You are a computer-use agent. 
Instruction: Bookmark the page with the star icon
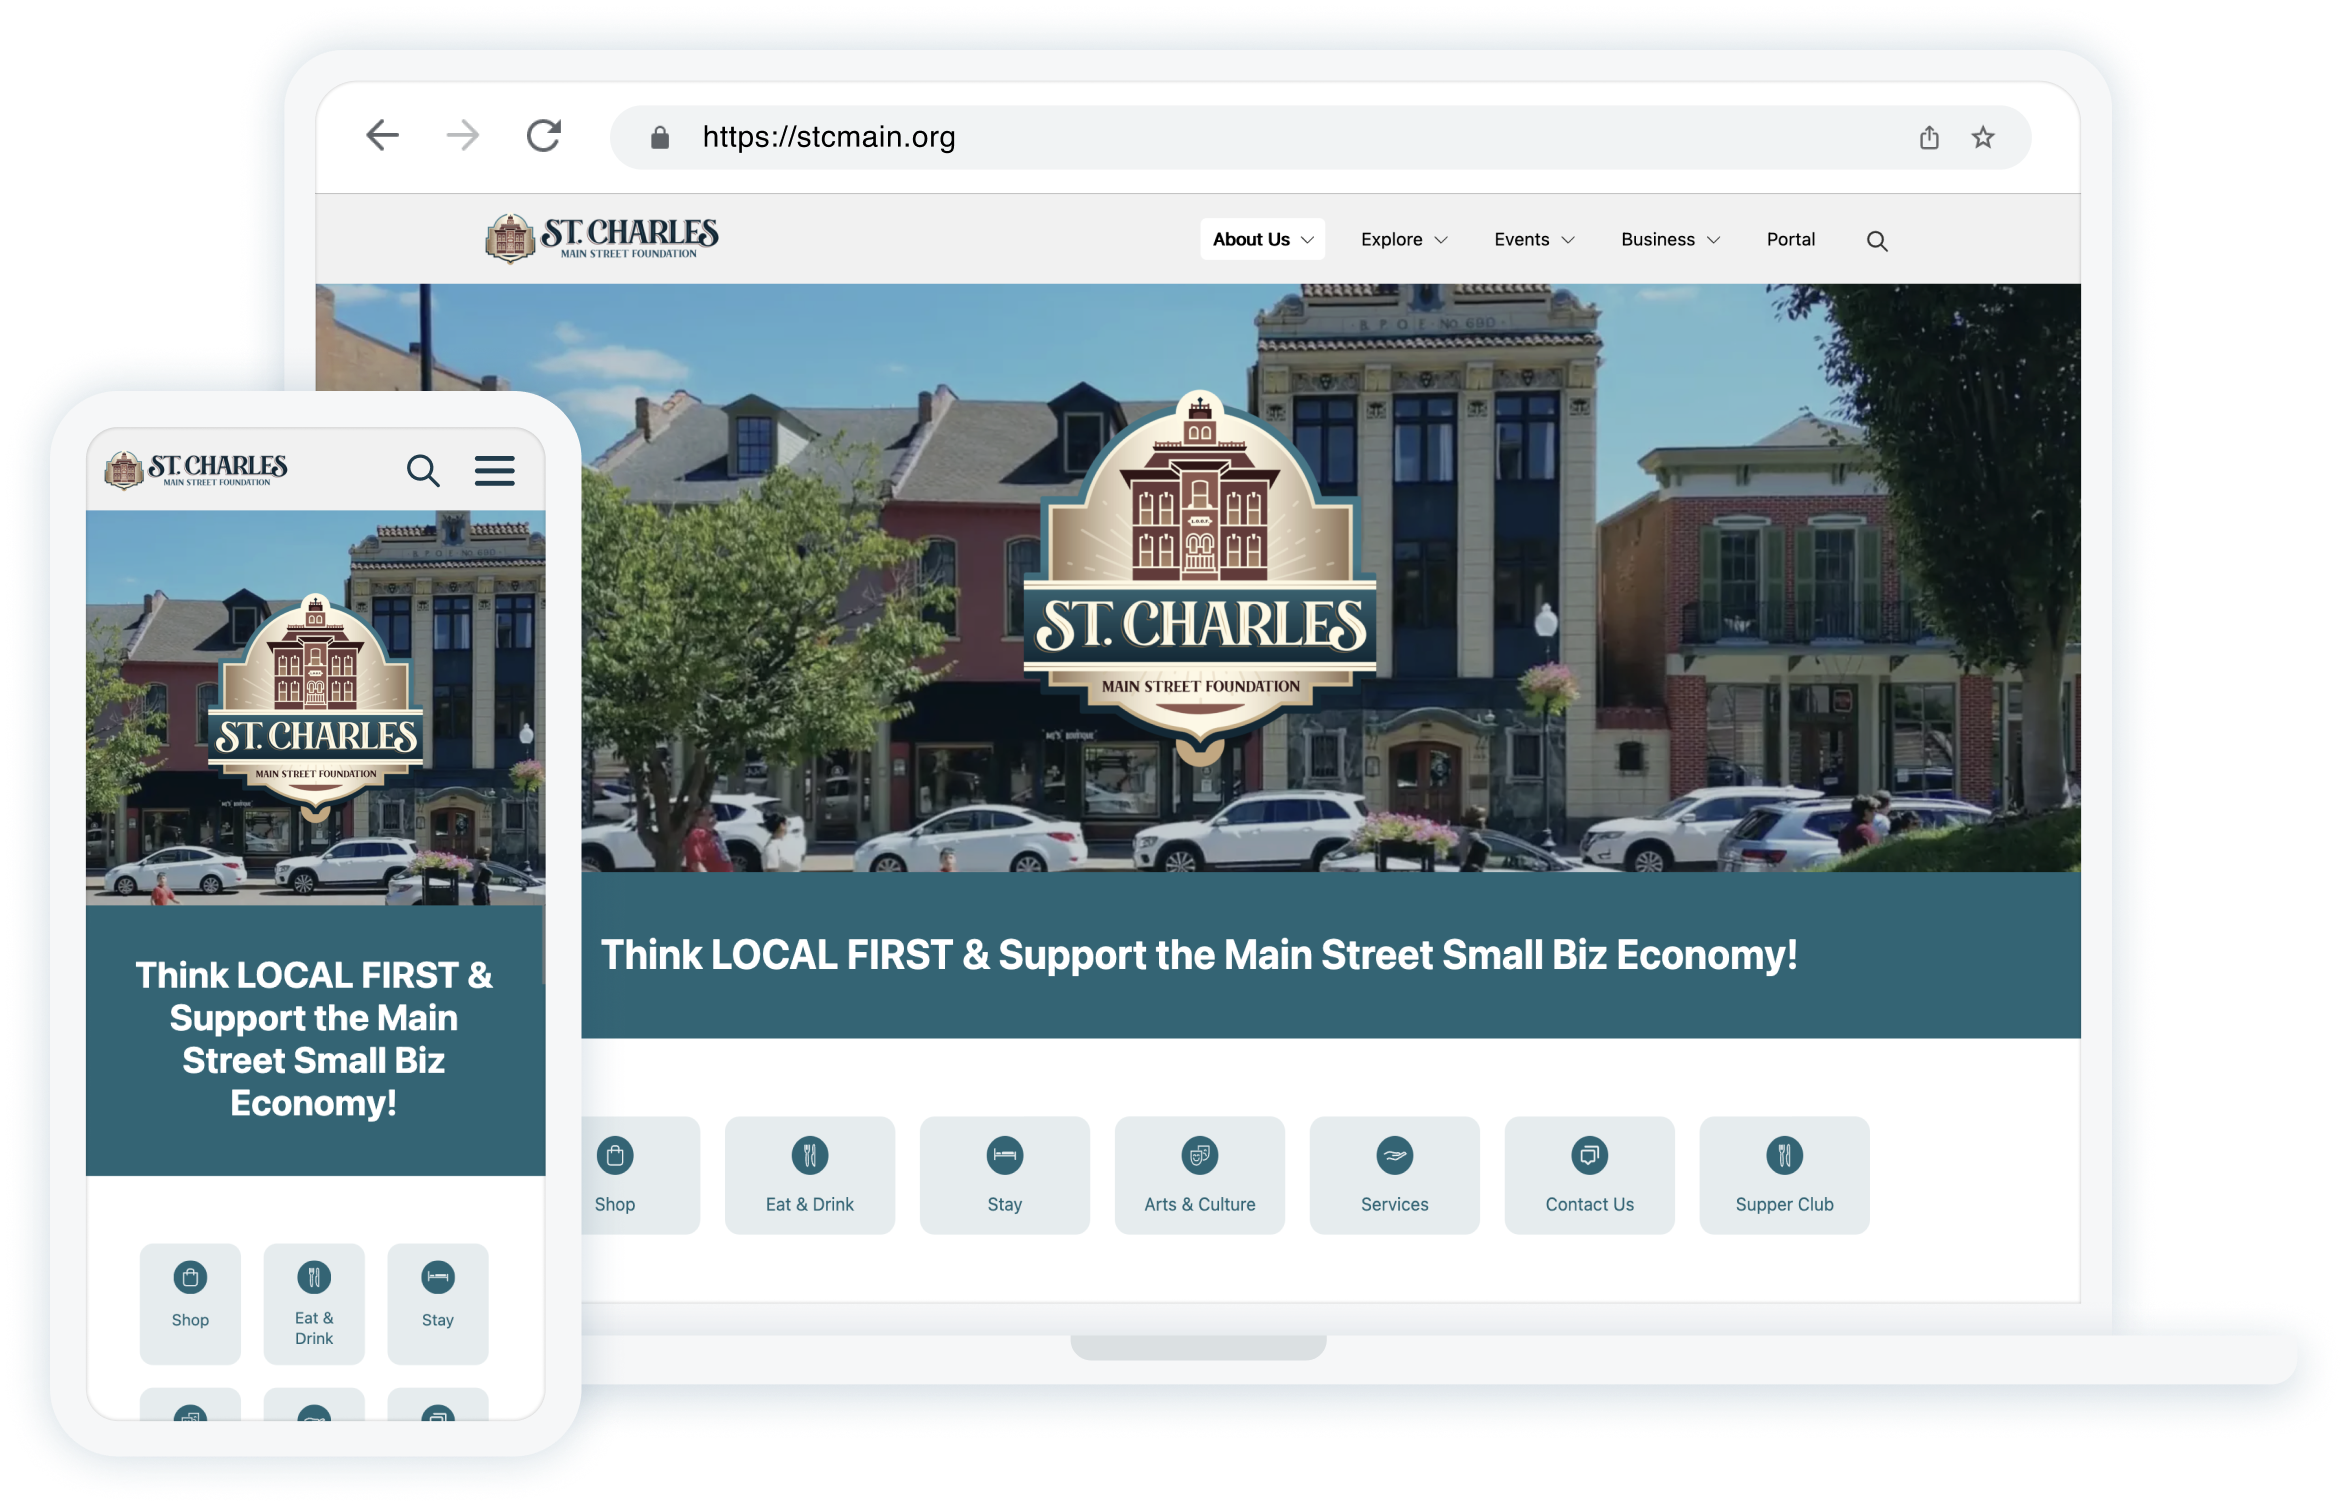(x=1983, y=137)
